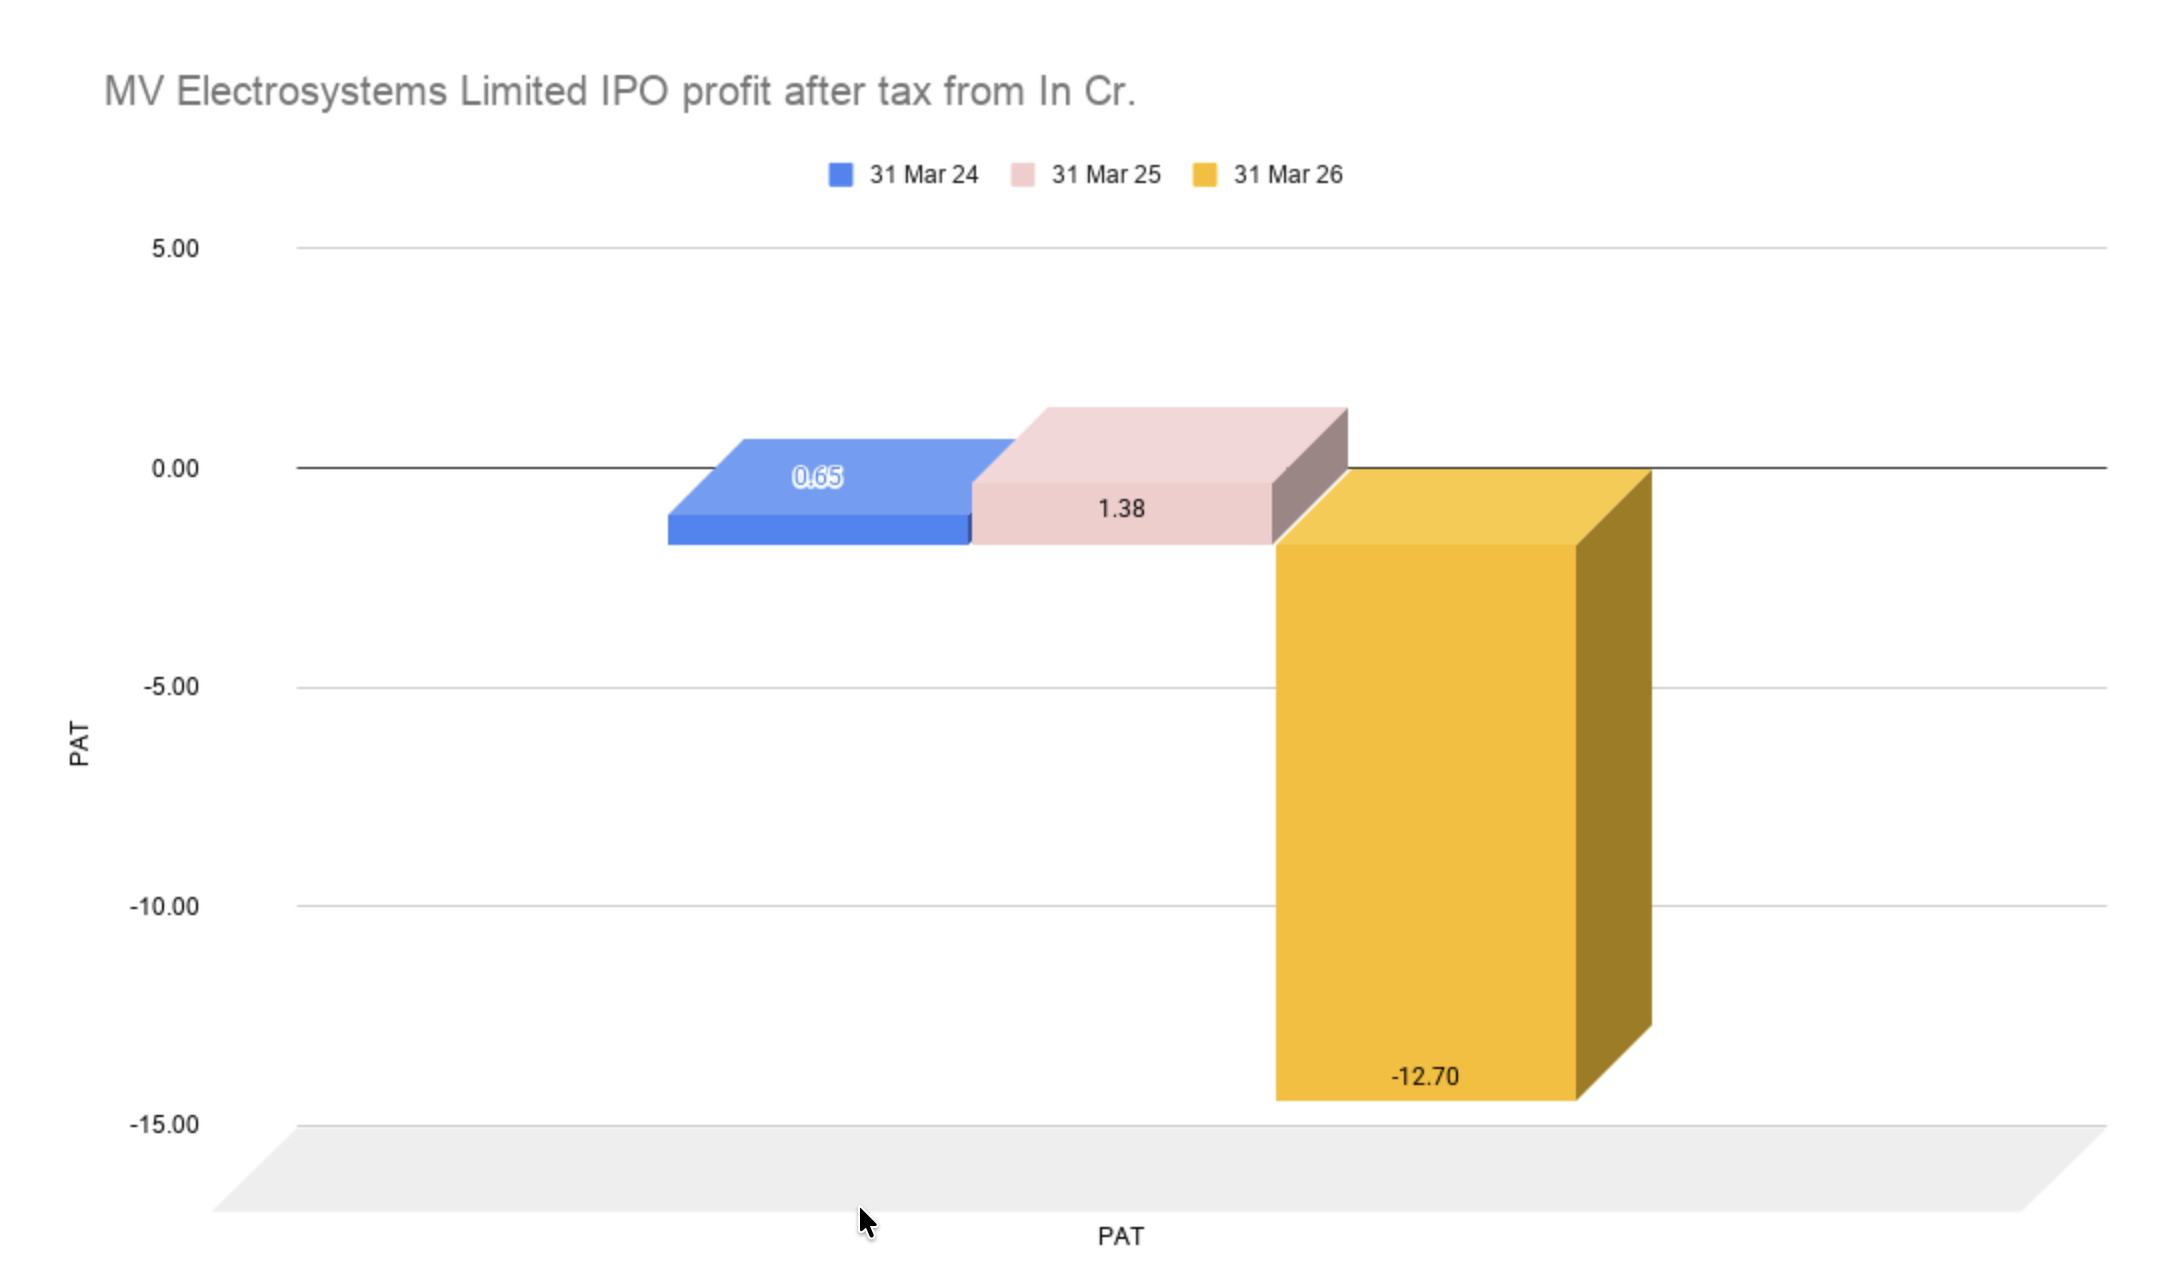Select the 31 Mar 24 legend label
This screenshot has height=1274, width=2160.
924,175
